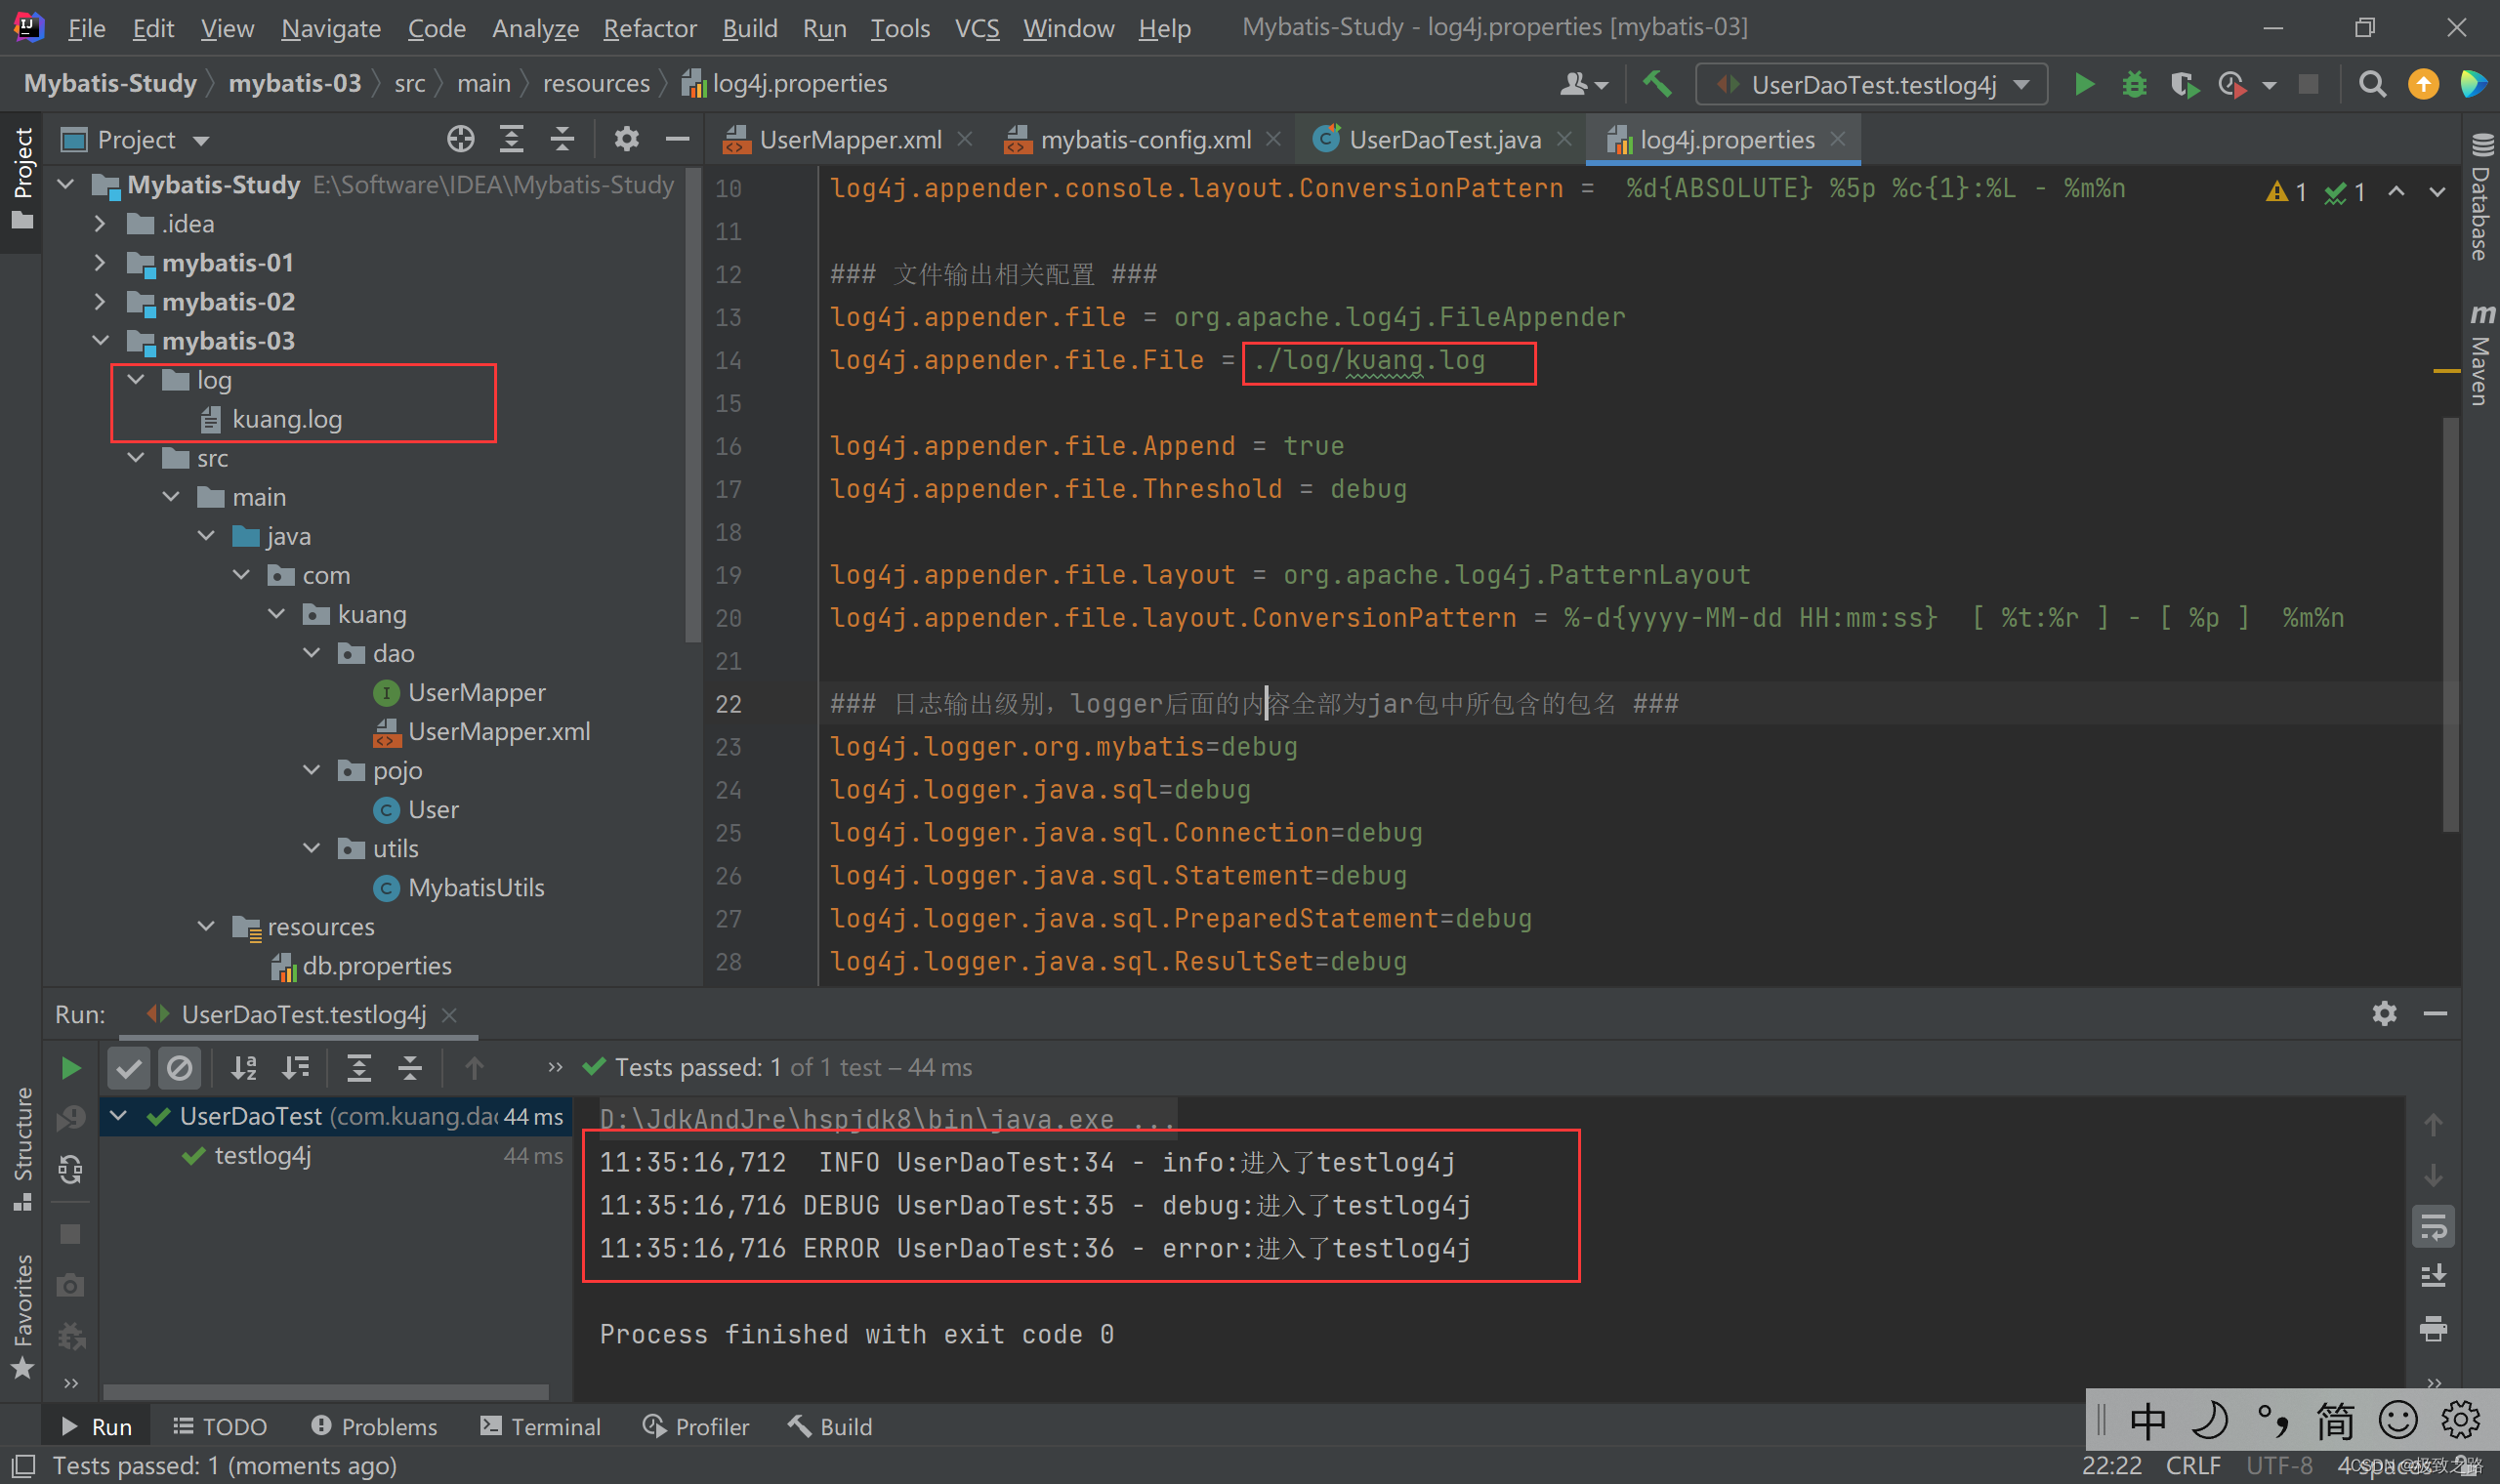Switch to the UserMapper.xml editor tab
The image size is (2500, 1484).
point(848,140)
